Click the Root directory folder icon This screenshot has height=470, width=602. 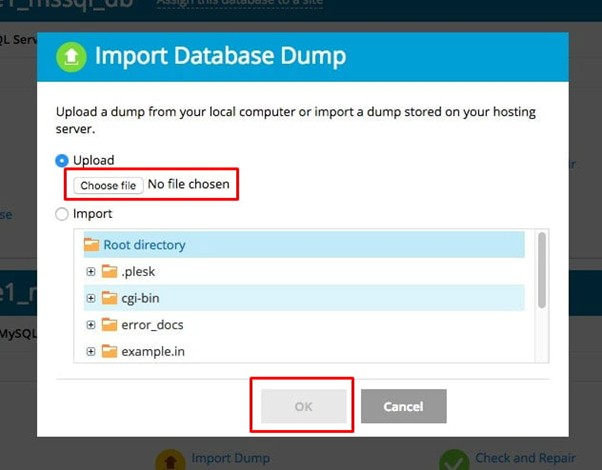[91, 244]
